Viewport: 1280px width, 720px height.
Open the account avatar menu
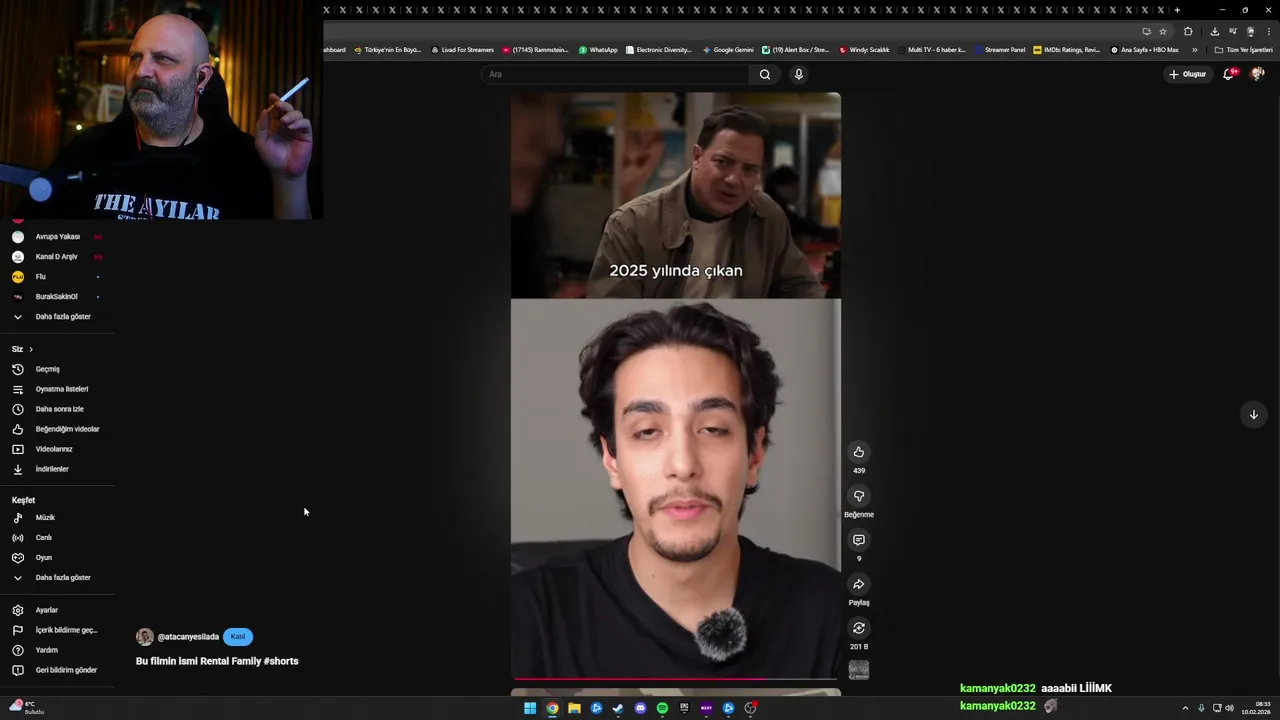1257,74
